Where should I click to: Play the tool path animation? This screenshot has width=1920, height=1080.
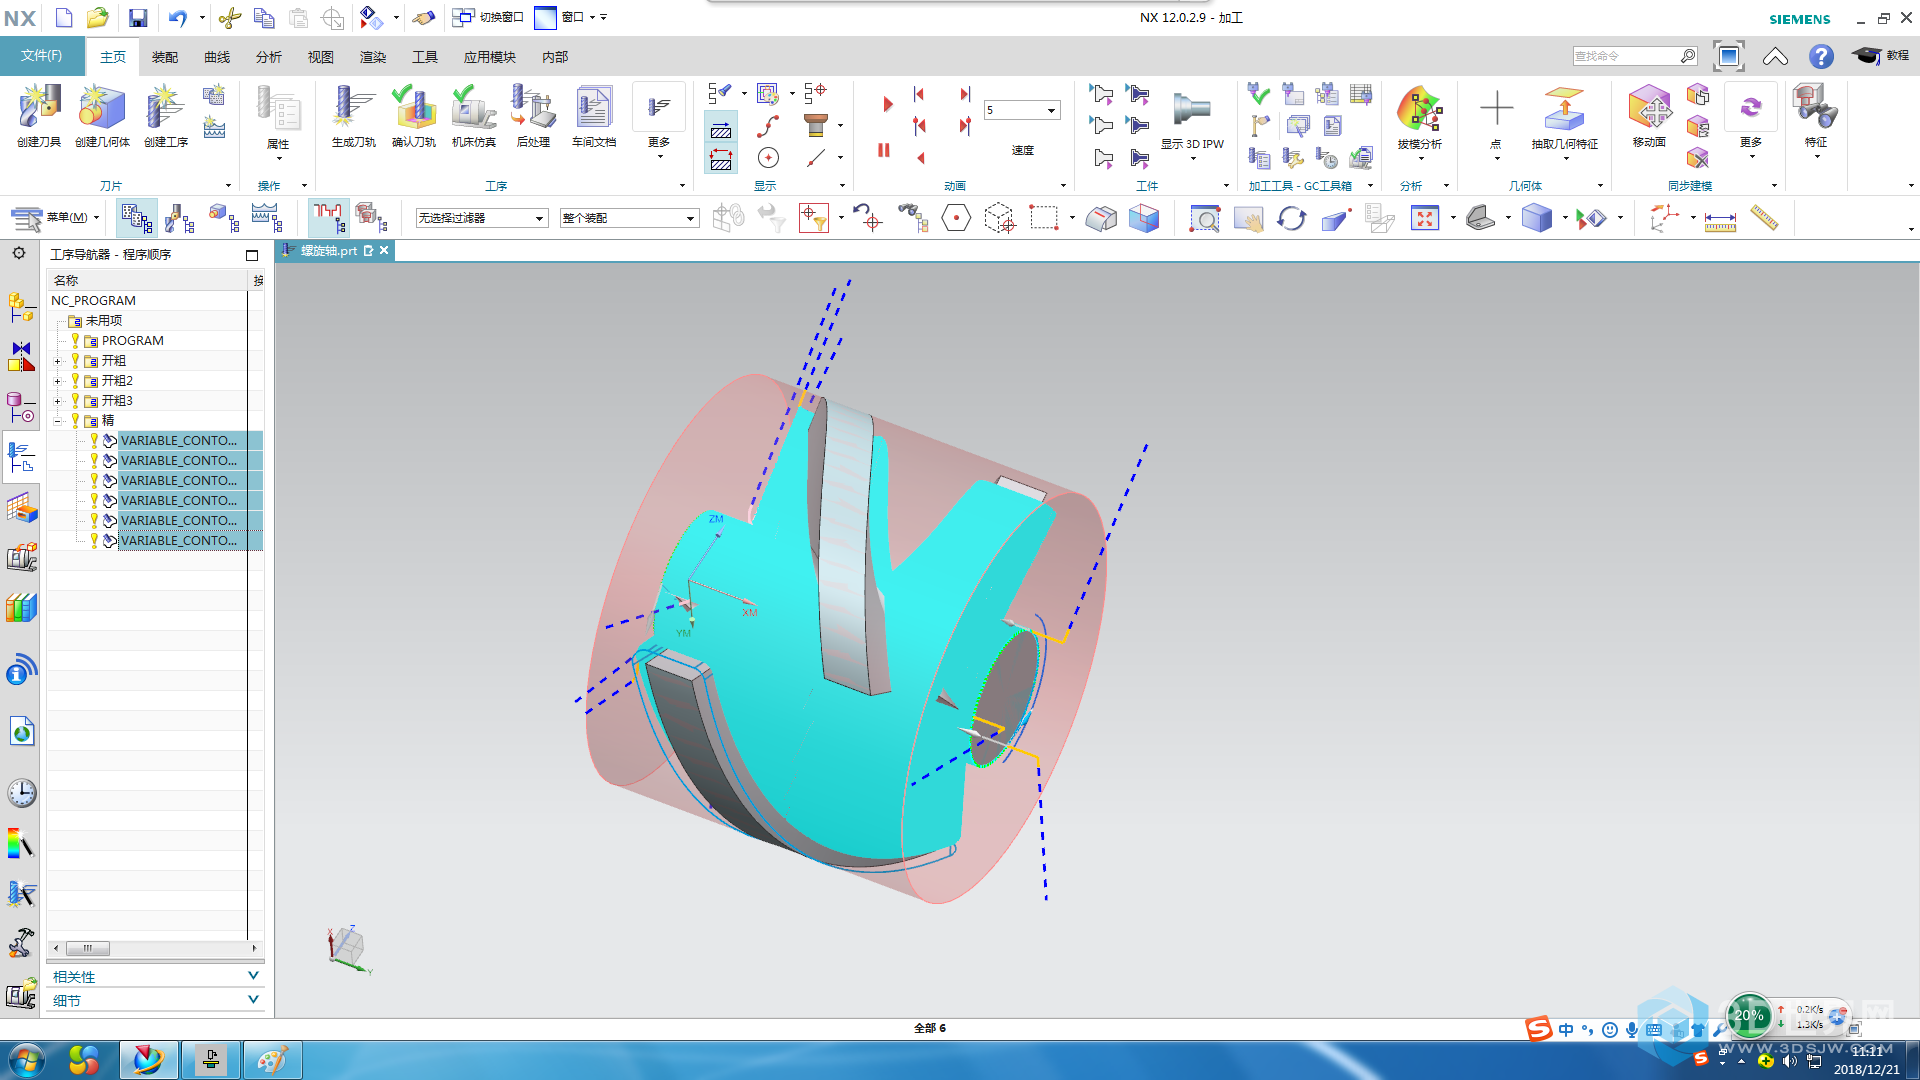(x=887, y=104)
